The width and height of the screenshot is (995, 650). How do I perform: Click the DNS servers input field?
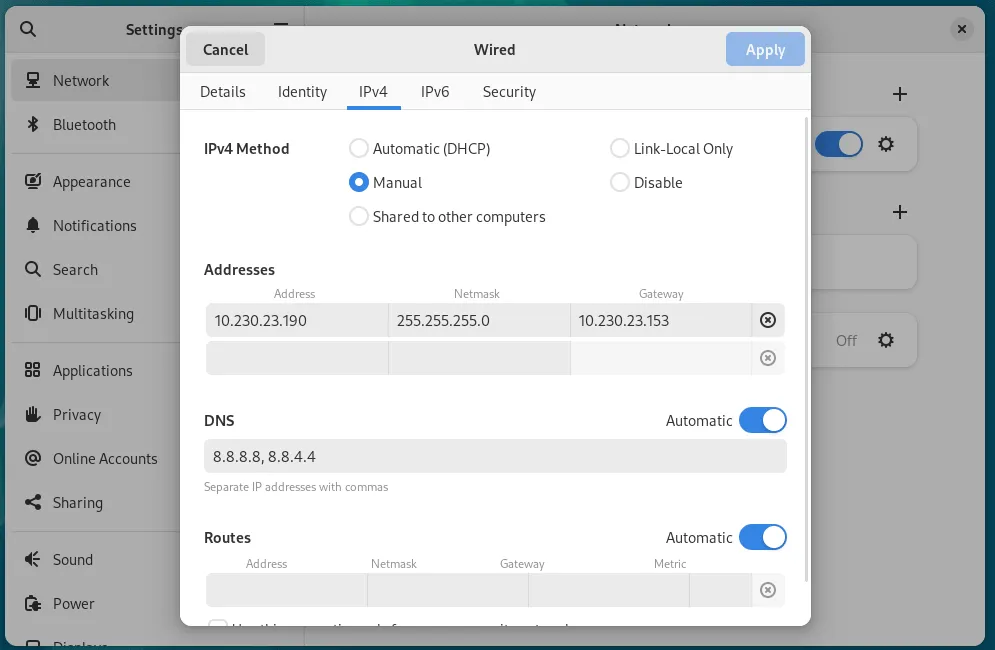coord(495,457)
